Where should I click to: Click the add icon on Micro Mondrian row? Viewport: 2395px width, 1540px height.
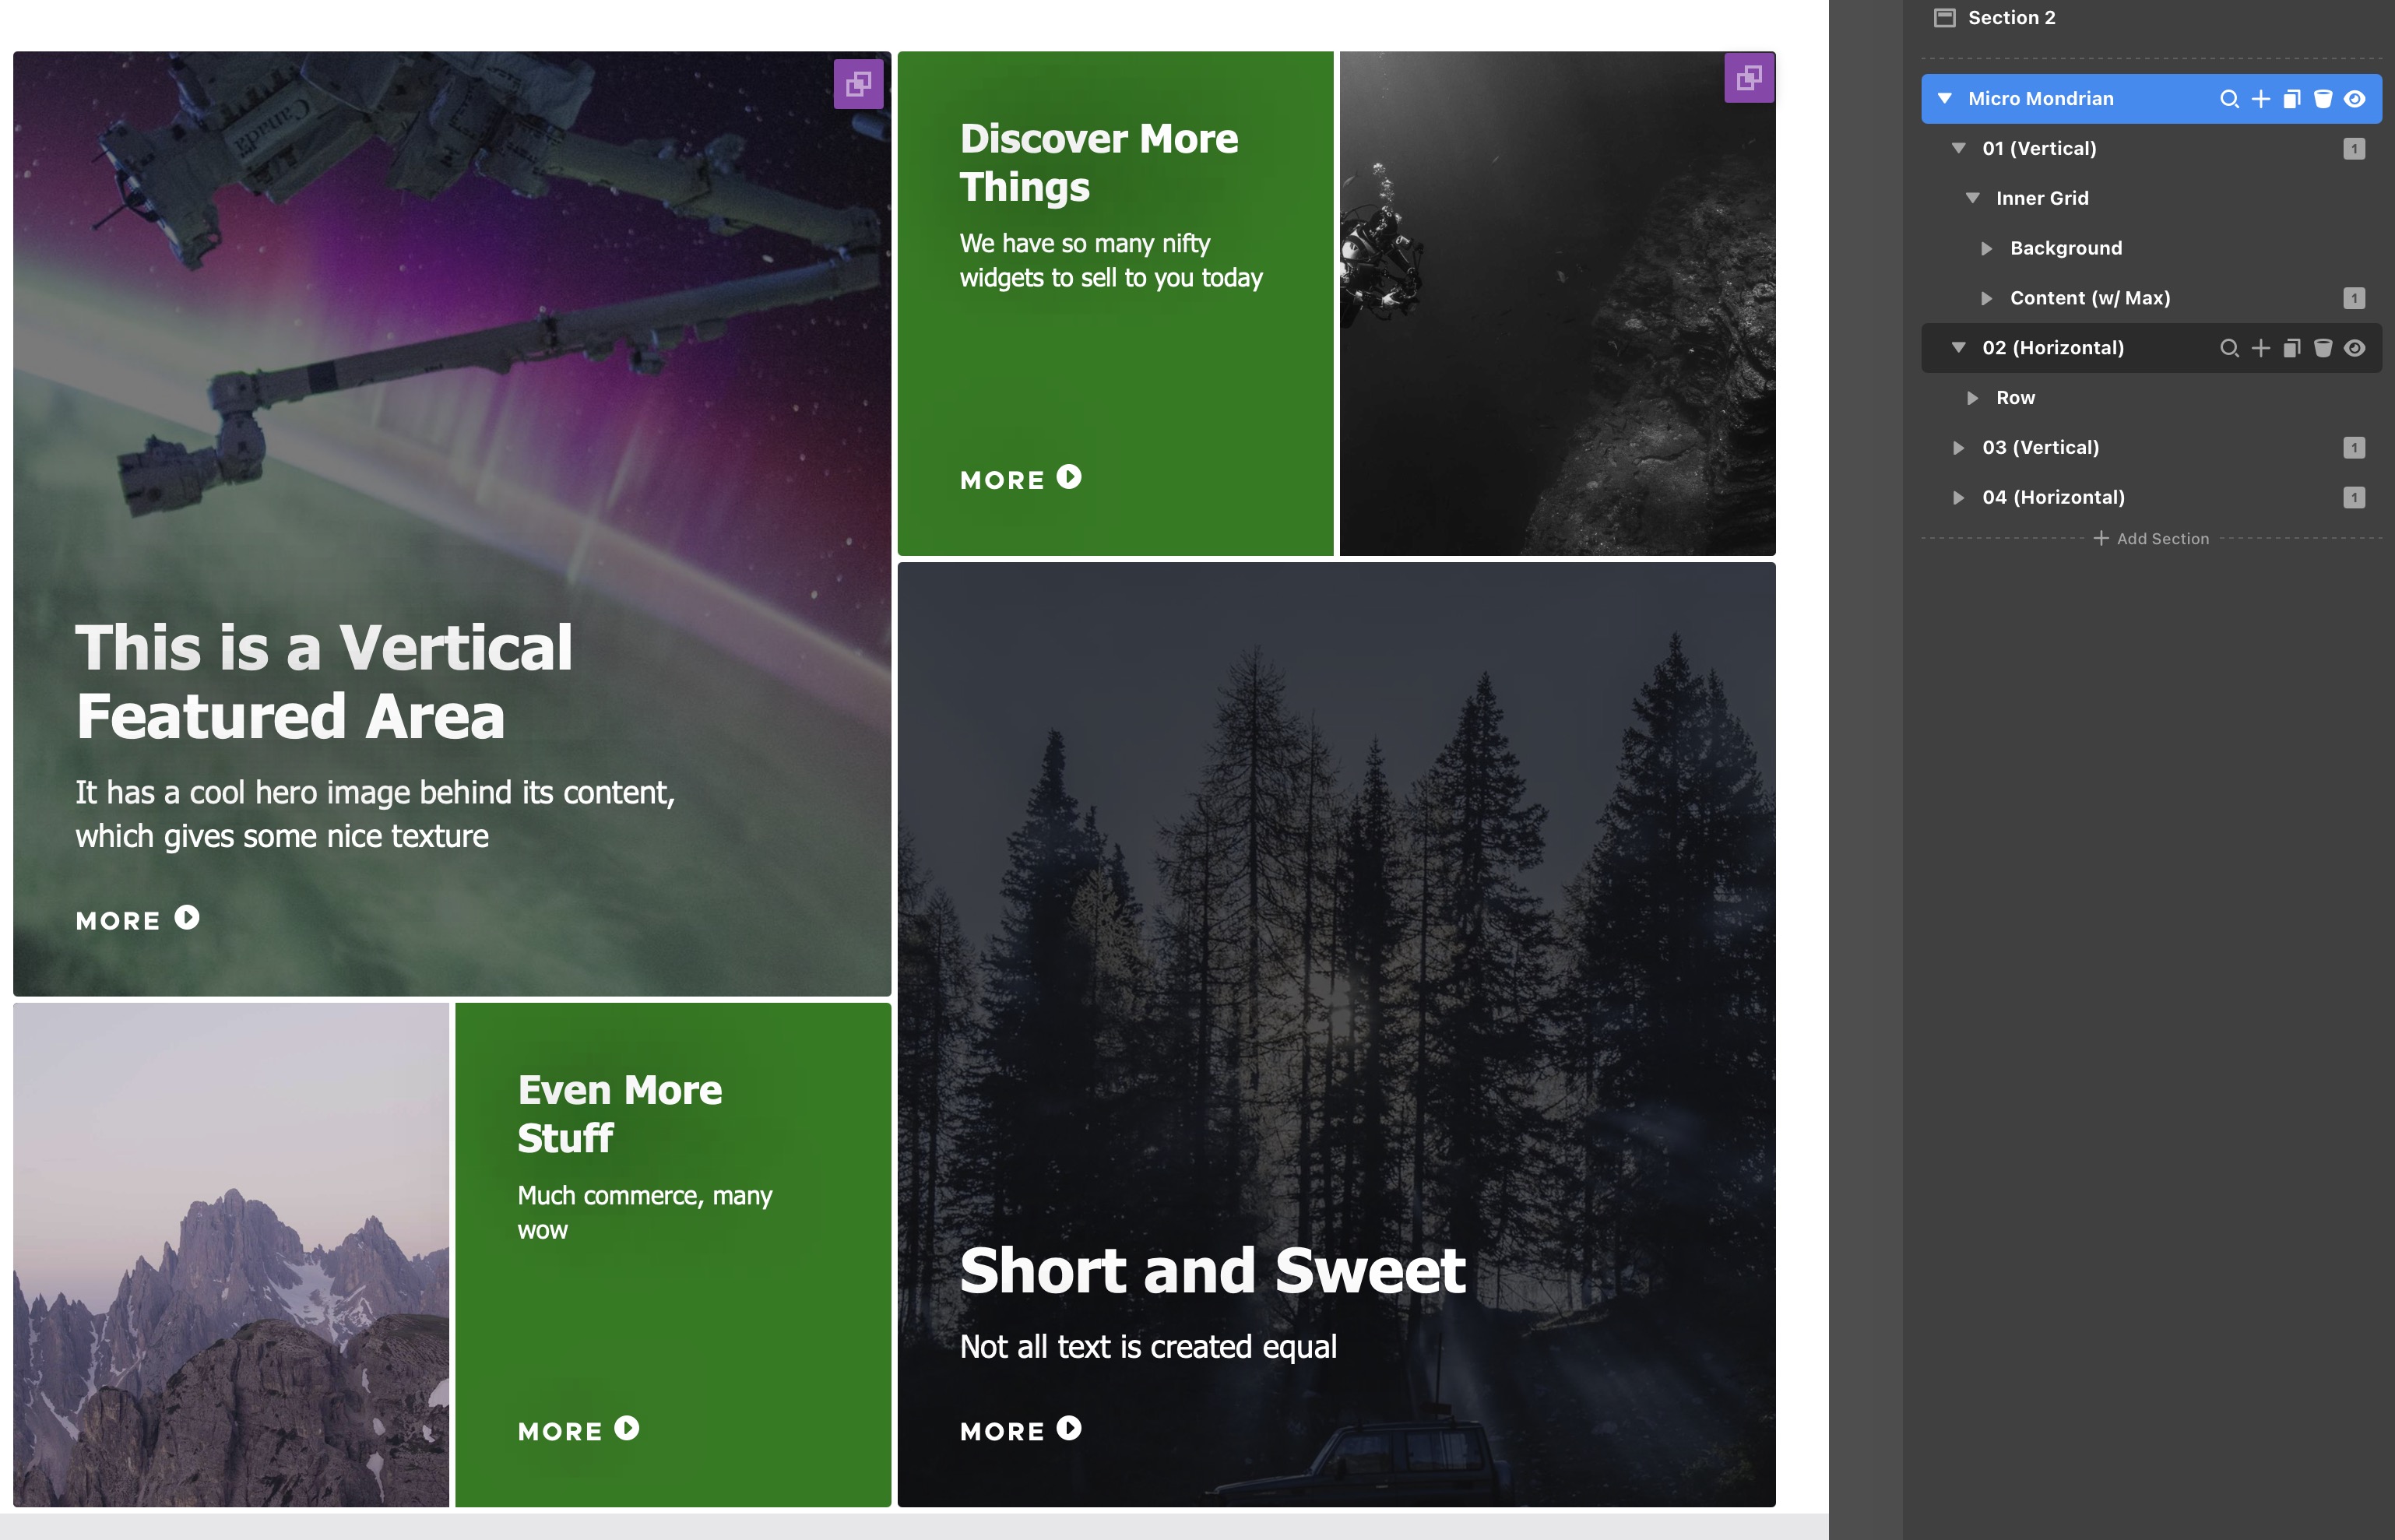pyautogui.click(x=2260, y=99)
